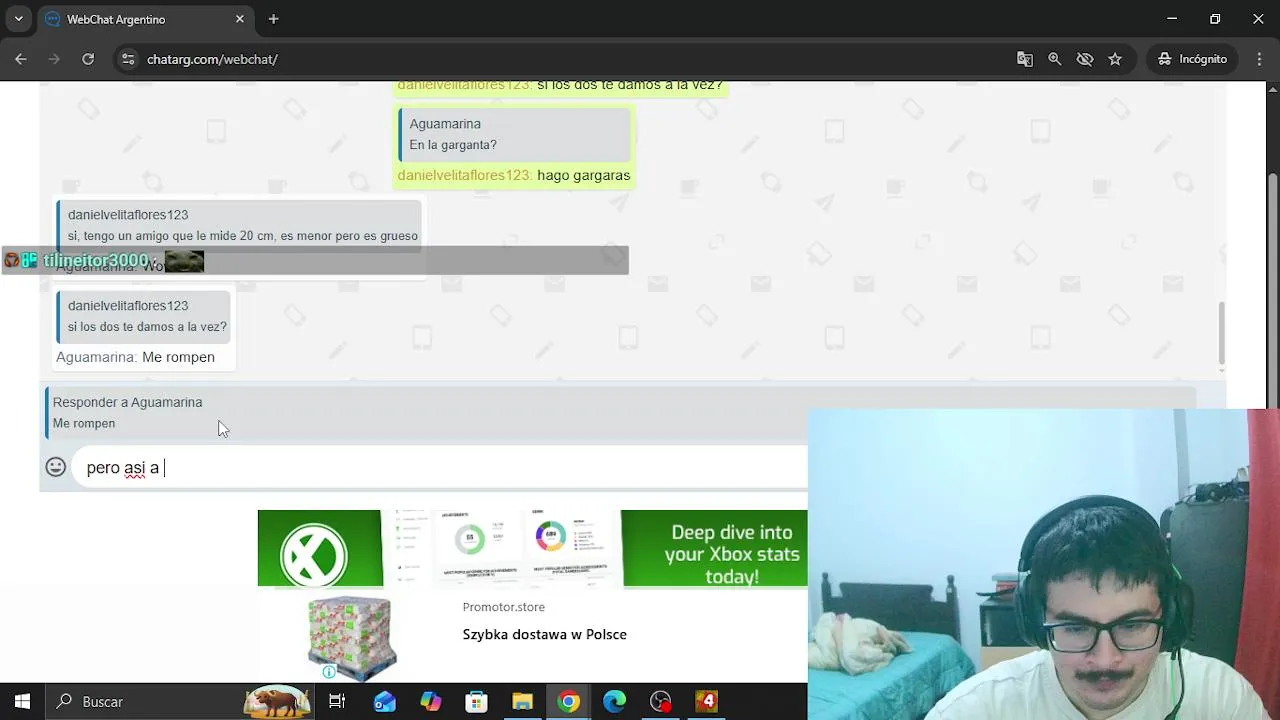Open the third-party cookies blocked eye icon
The height and width of the screenshot is (720, 1280).
[1085, 59]
